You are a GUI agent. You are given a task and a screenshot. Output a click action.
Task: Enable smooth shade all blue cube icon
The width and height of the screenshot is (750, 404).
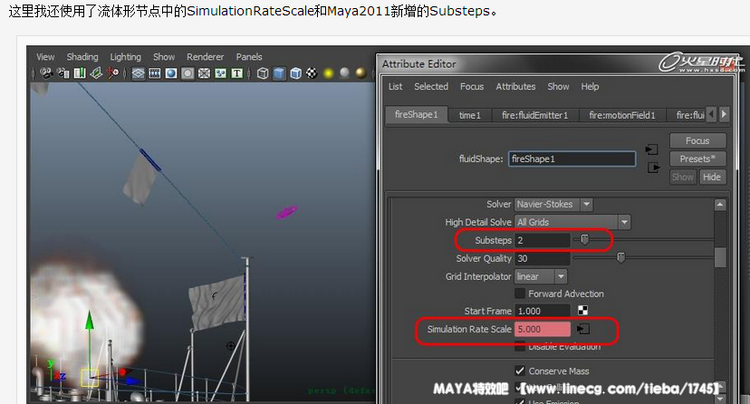pos(279,73)
